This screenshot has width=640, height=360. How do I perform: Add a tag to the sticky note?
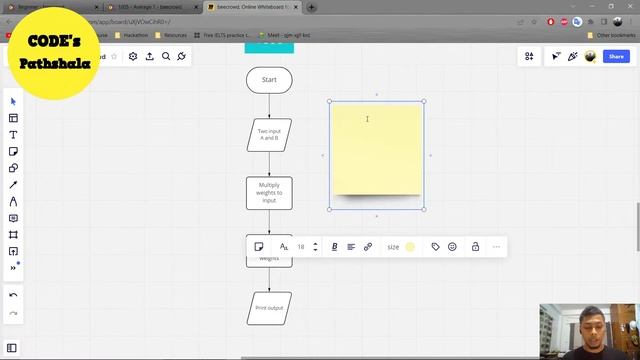pyautogui.click(x=436, y=247)
